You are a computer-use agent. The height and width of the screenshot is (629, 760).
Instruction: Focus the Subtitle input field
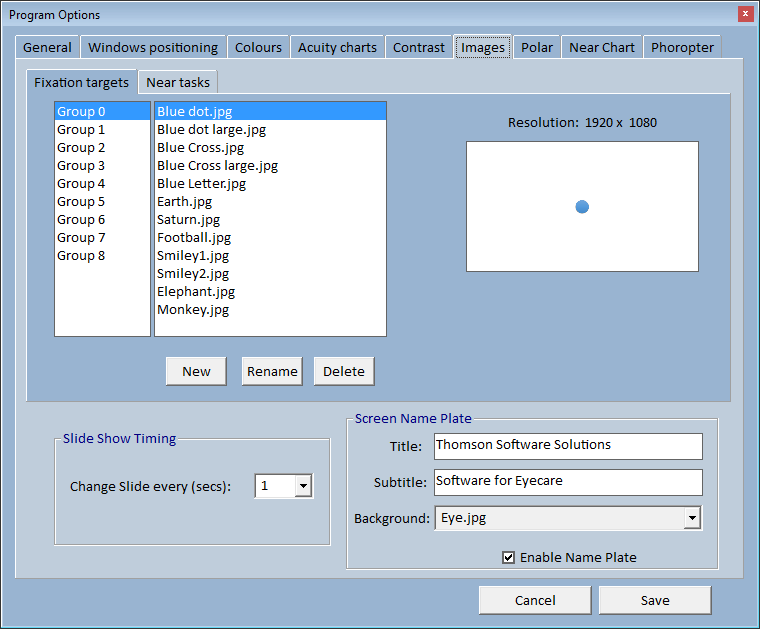[567, 482]
